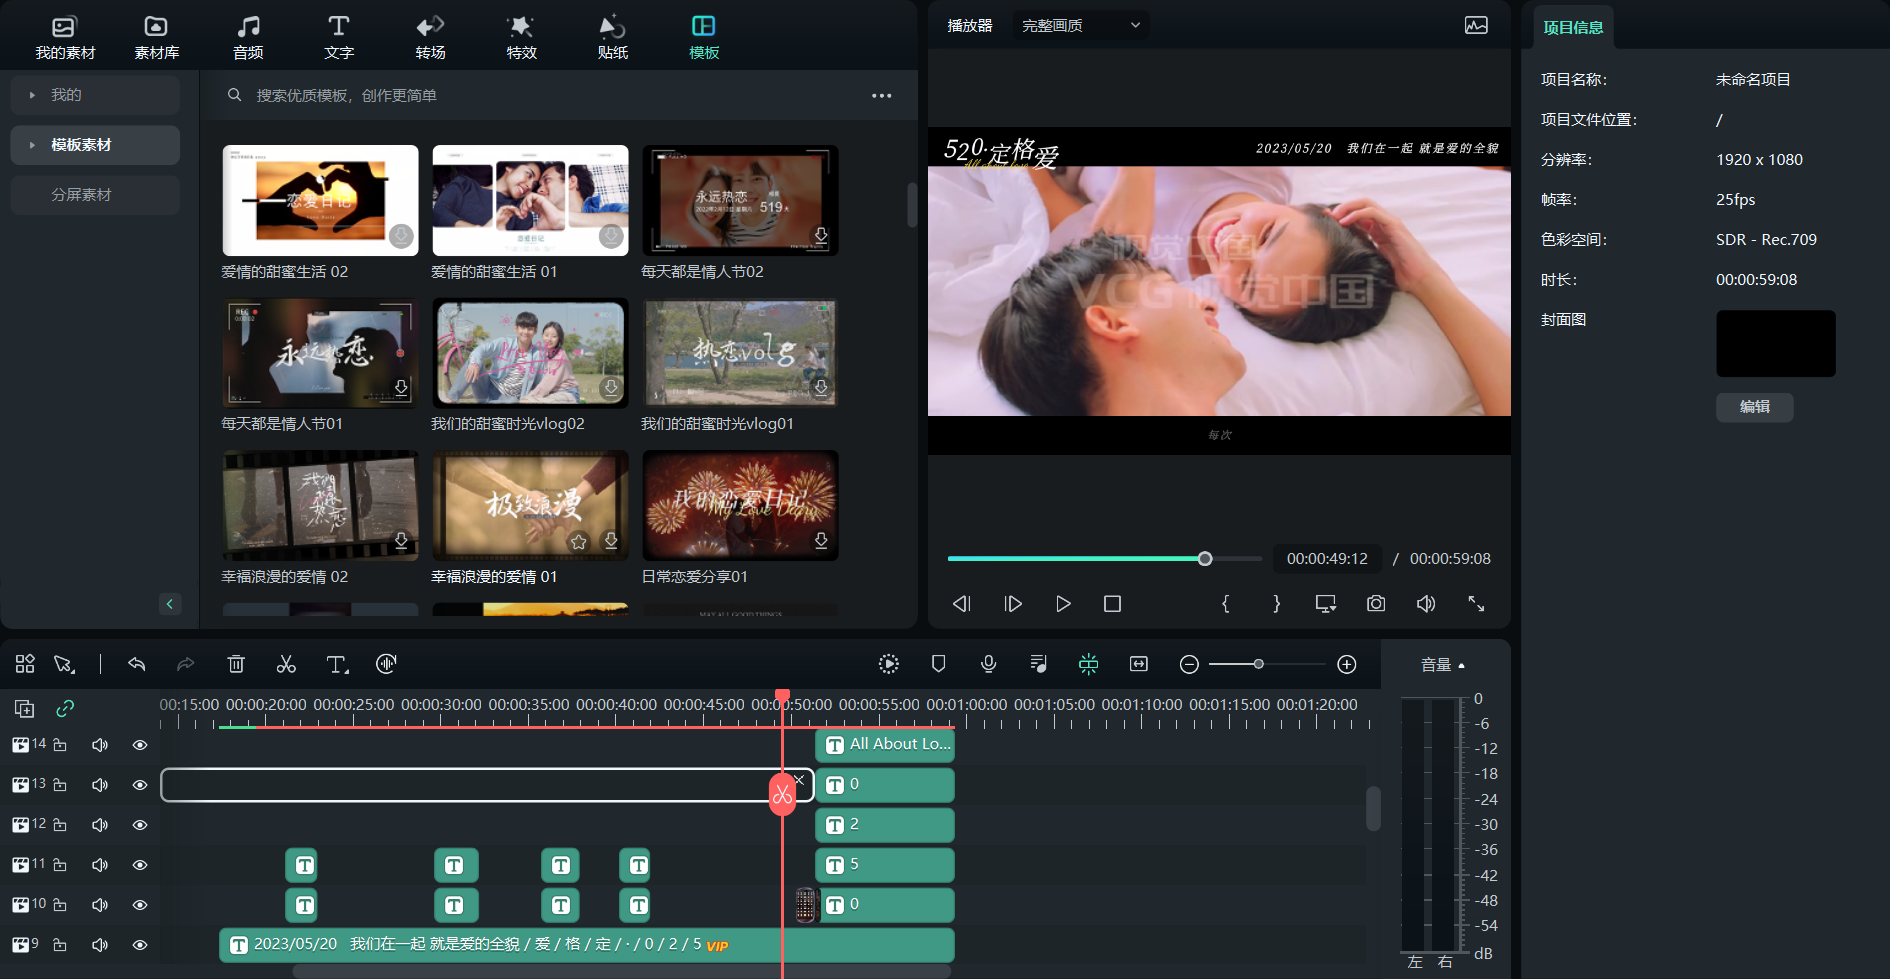
Task: Delete selected clip with trash icon
Action: point(236,664)
